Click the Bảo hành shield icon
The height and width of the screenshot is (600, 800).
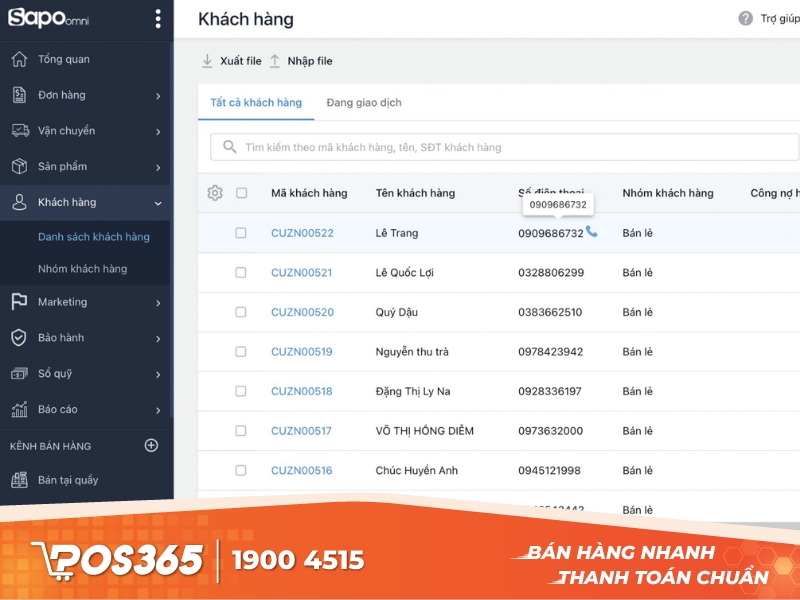[19, 338]
